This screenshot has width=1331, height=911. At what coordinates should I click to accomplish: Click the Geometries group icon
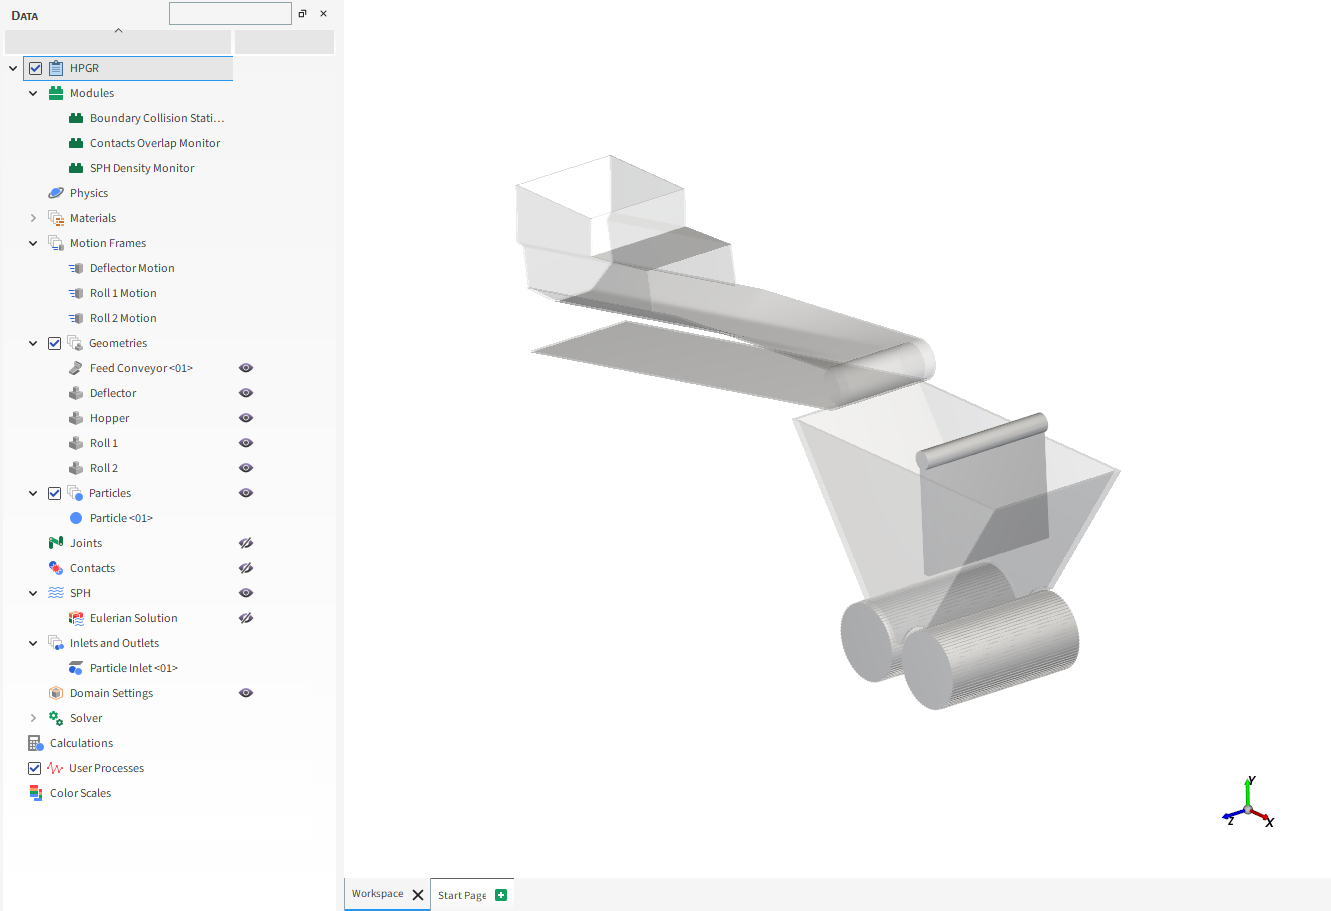point(75,343)
